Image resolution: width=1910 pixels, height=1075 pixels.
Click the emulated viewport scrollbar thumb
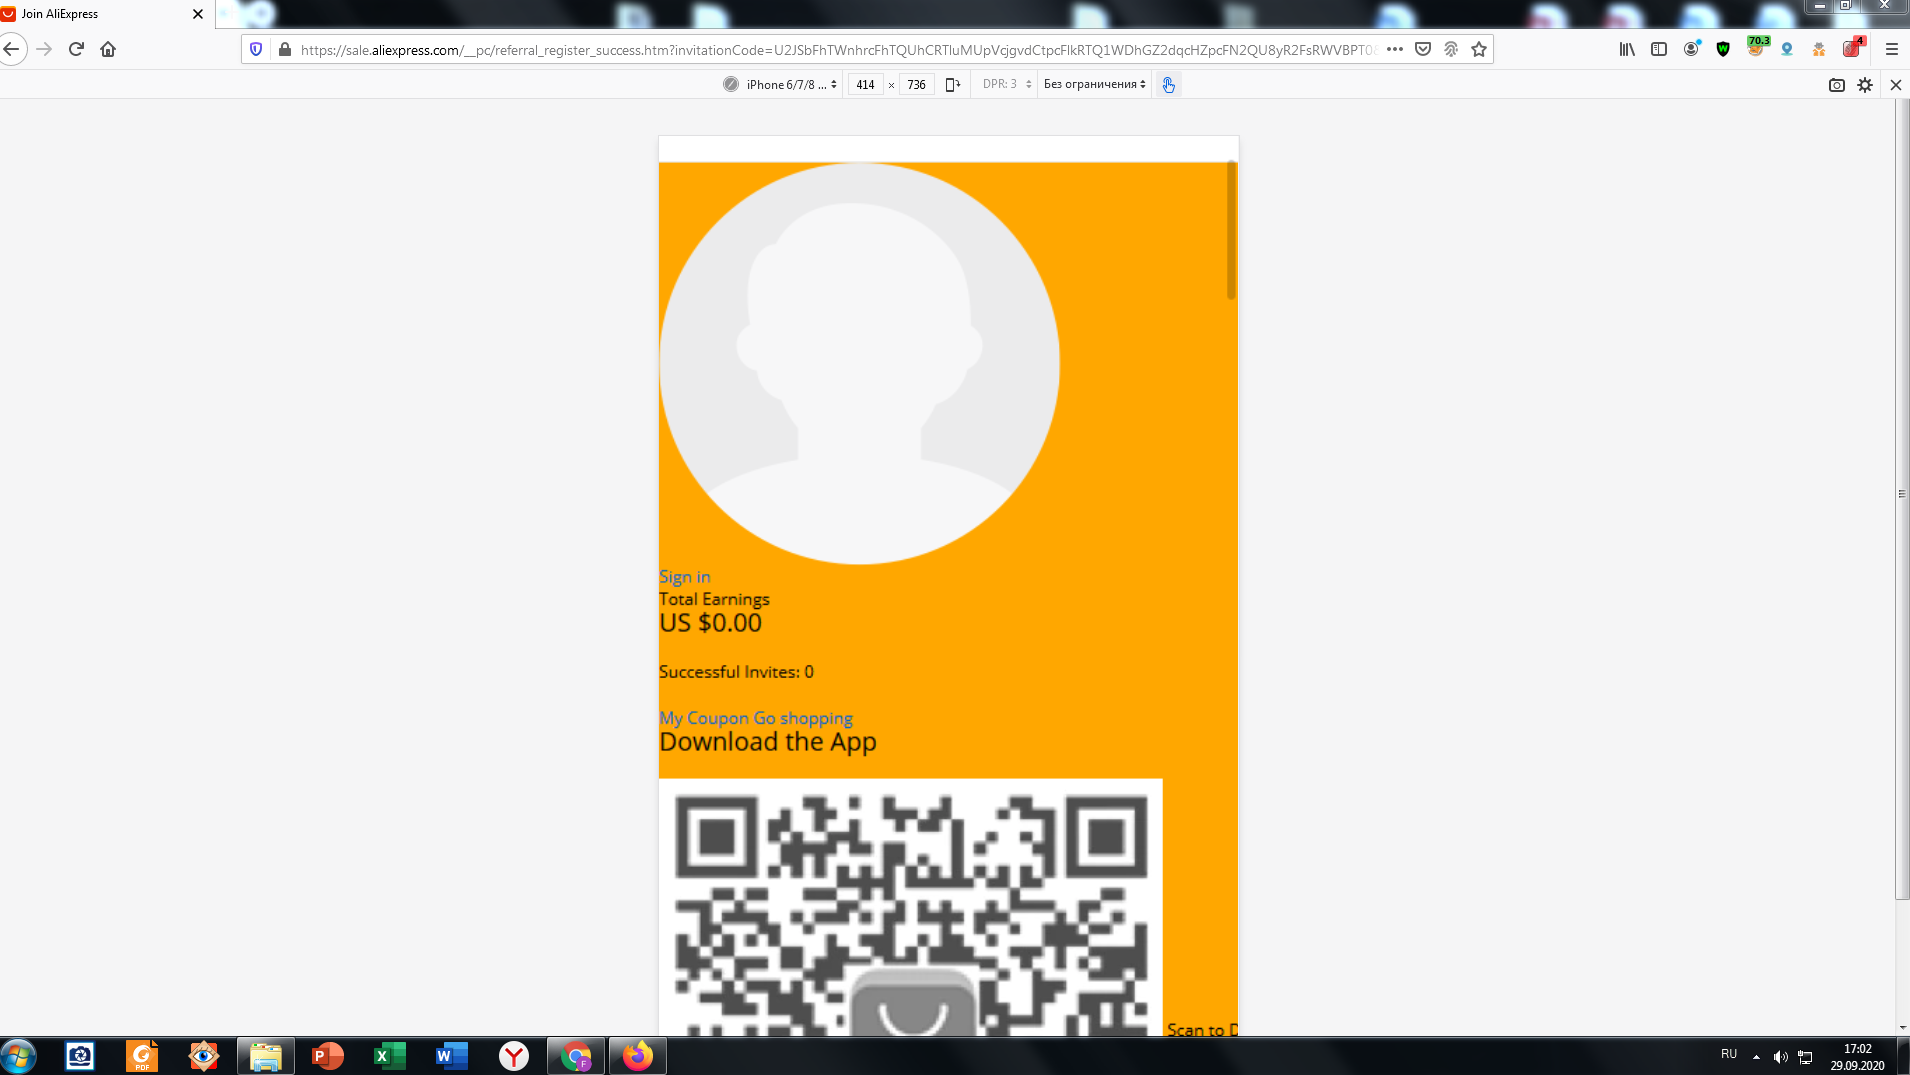tap(1232, 230)
